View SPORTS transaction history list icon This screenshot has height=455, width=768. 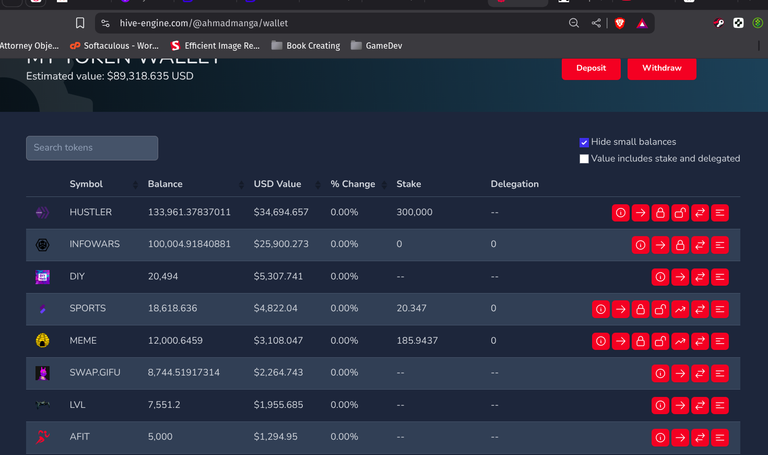(720, 309)
